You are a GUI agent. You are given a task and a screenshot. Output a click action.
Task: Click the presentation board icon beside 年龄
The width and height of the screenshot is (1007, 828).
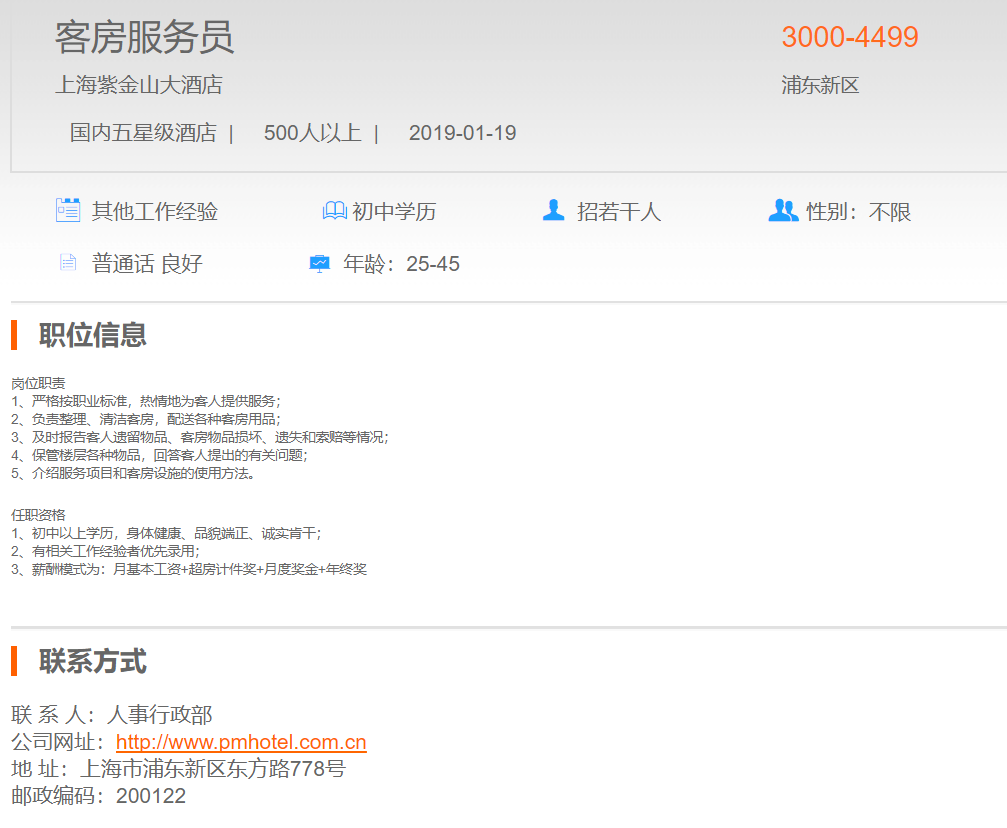coord(319,263)
